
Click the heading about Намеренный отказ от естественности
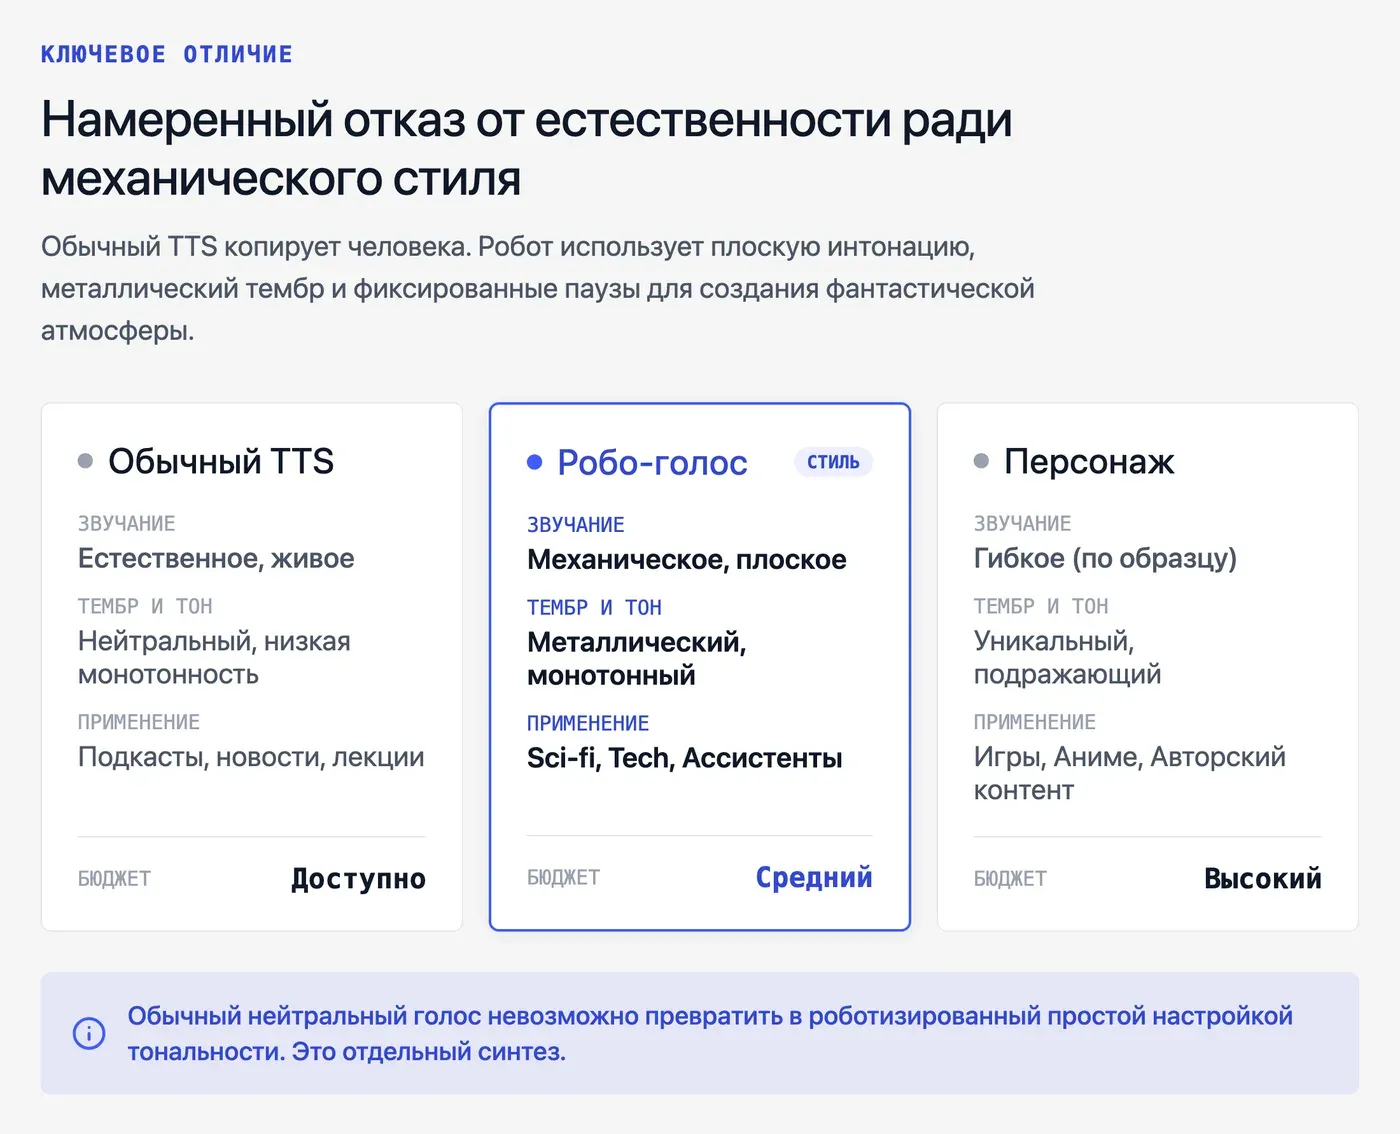527,149
